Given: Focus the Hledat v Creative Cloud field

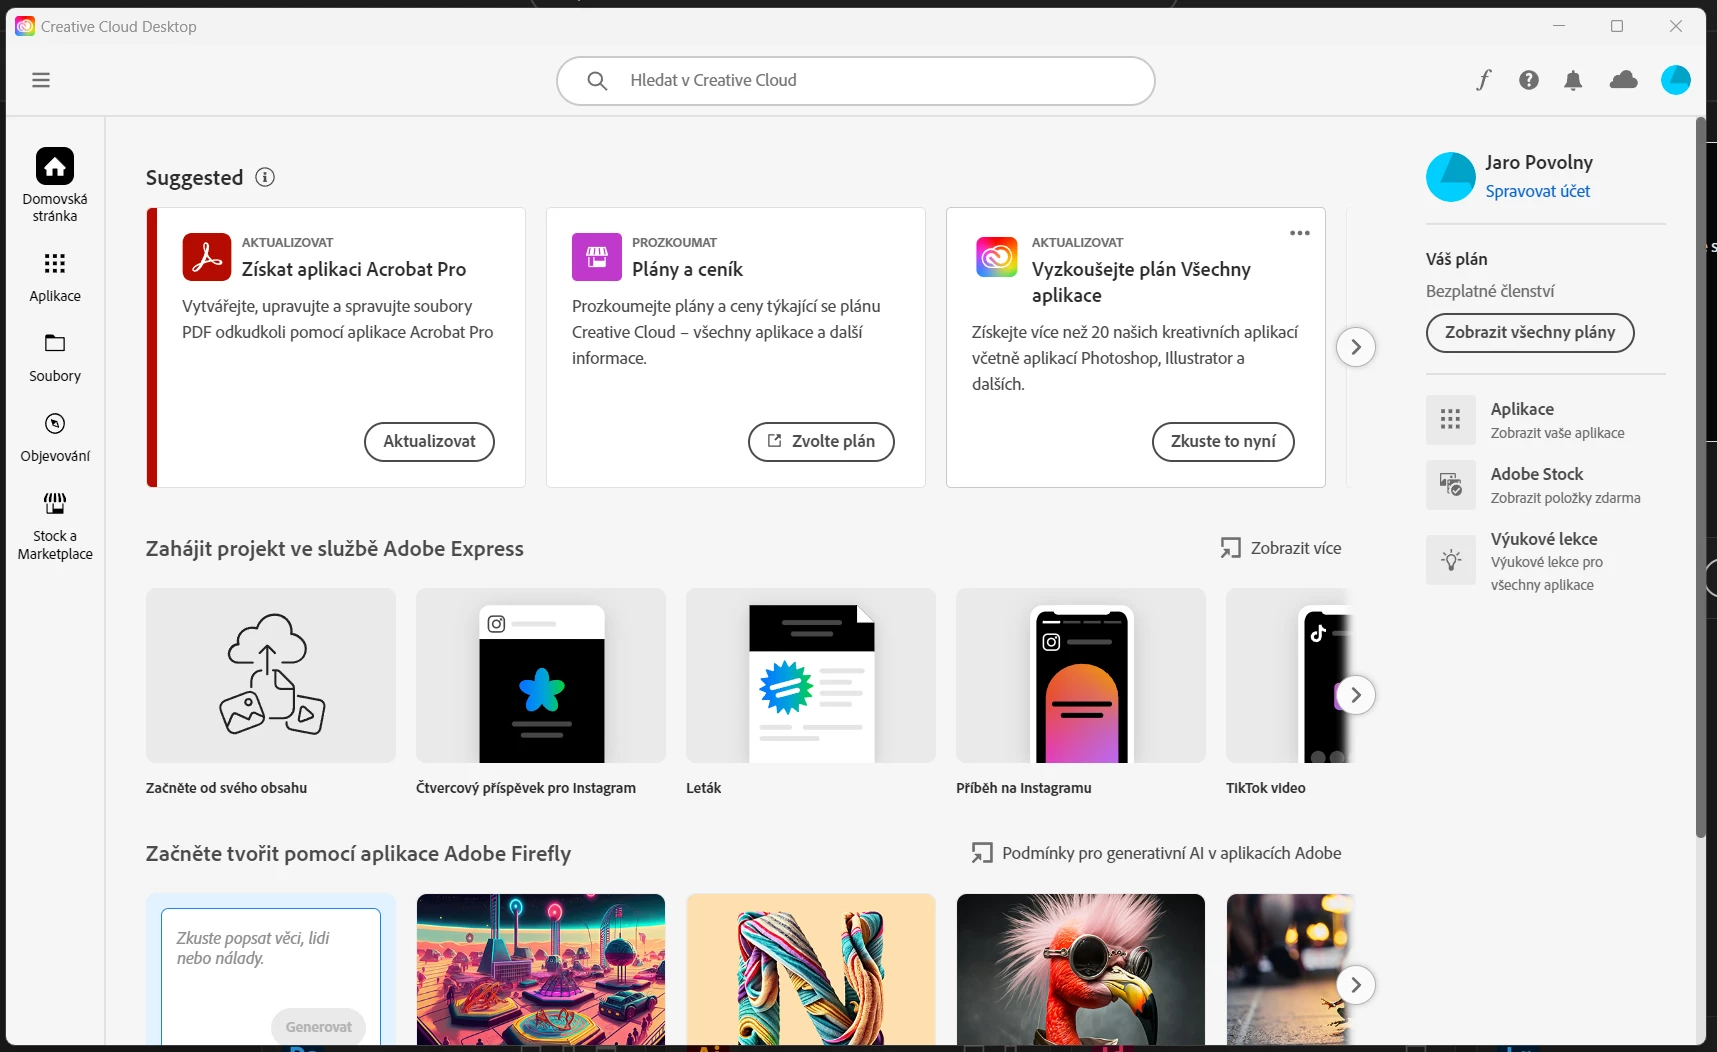Looking at the screenshot, I should point(856,80).
